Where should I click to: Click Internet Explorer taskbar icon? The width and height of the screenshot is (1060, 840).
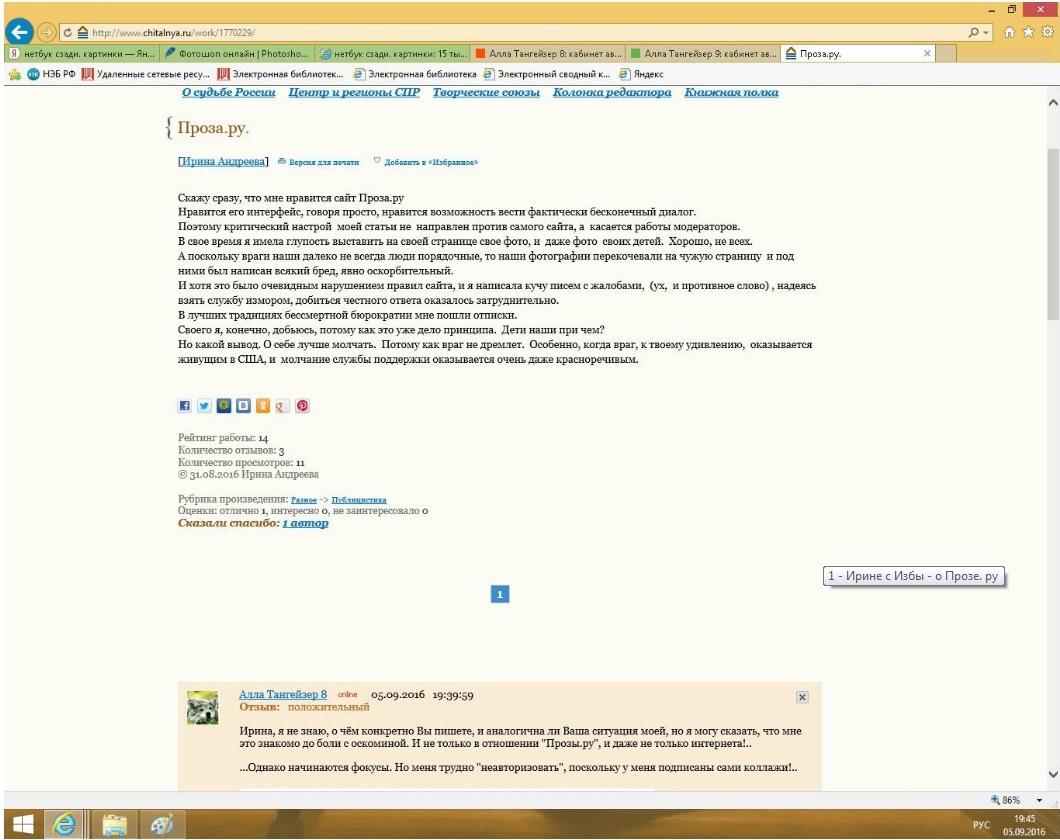(x=64, y=824)
